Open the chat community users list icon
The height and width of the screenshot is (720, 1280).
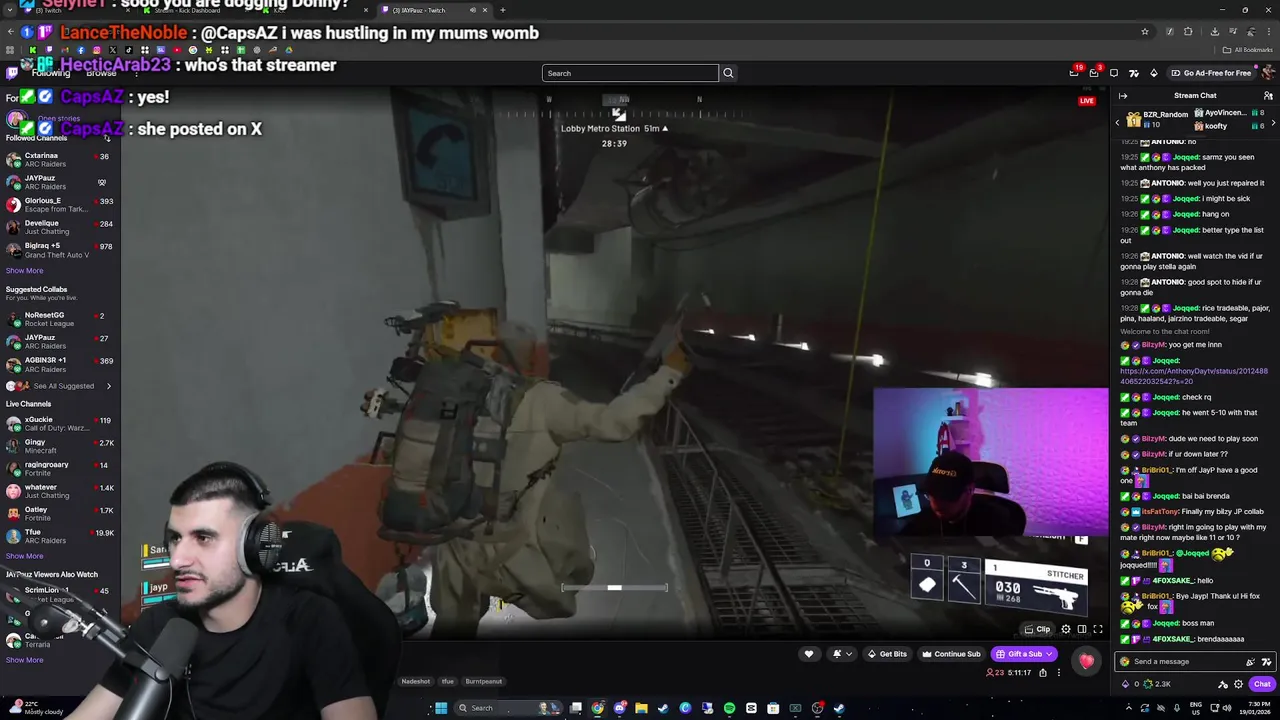coord(1268,96)
